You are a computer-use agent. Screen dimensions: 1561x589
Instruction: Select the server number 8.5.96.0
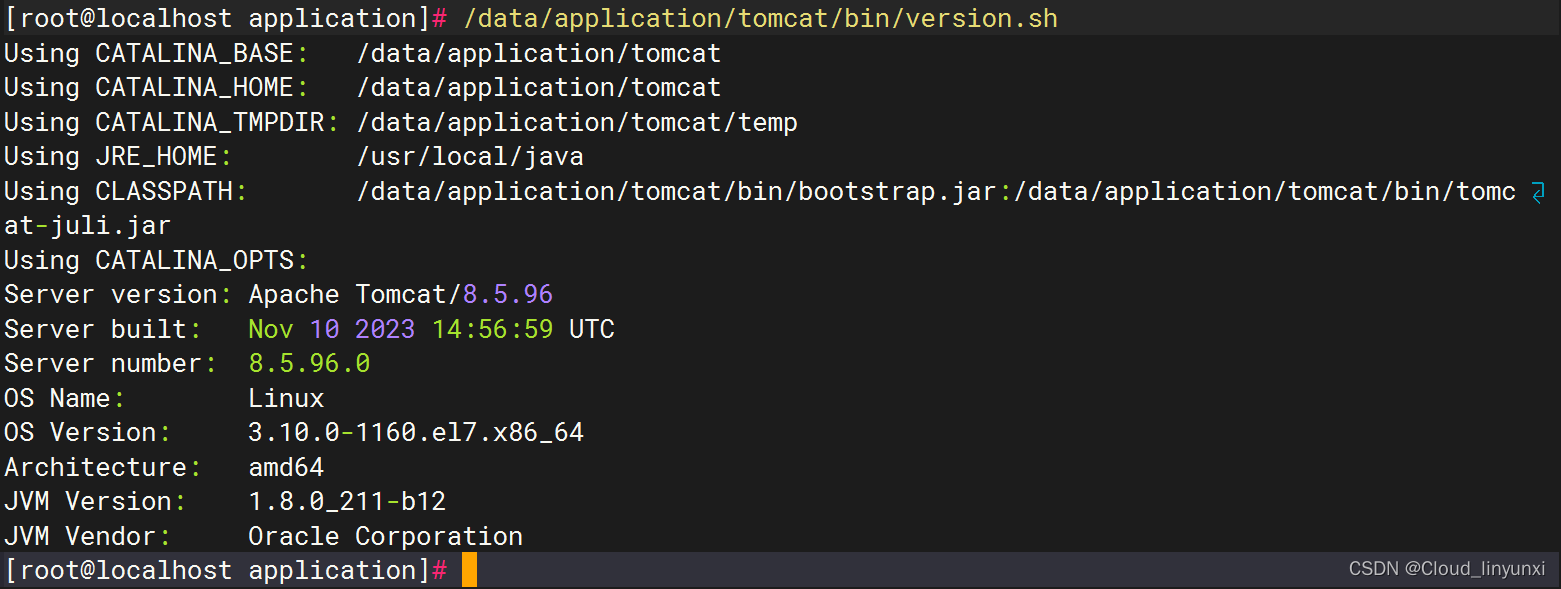click(x=309, y=363)
